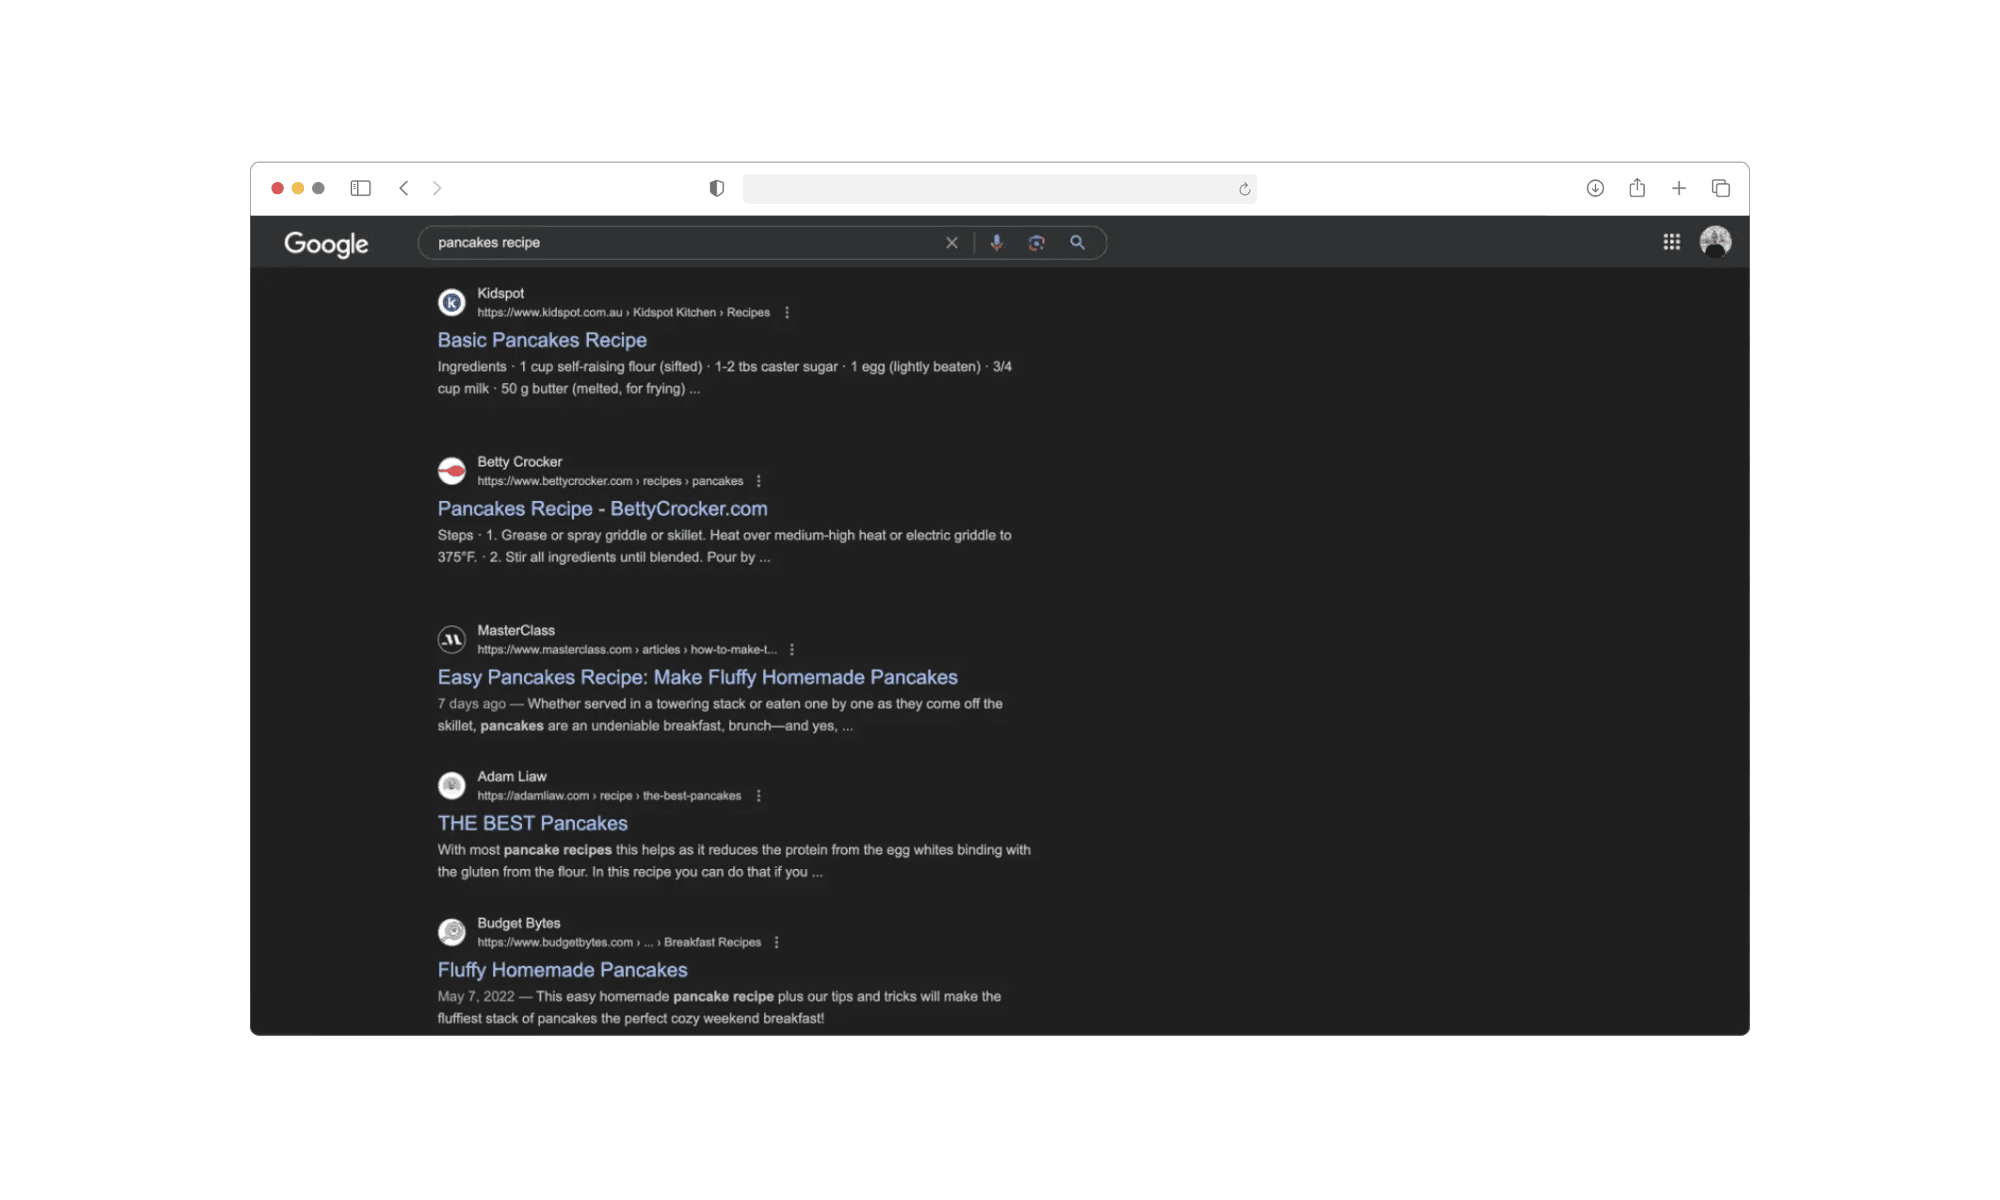This screenshot has width=2000, height=1200.
Task: Click the Betty Crocker steps snippet text
Action: tap(724, 546)
